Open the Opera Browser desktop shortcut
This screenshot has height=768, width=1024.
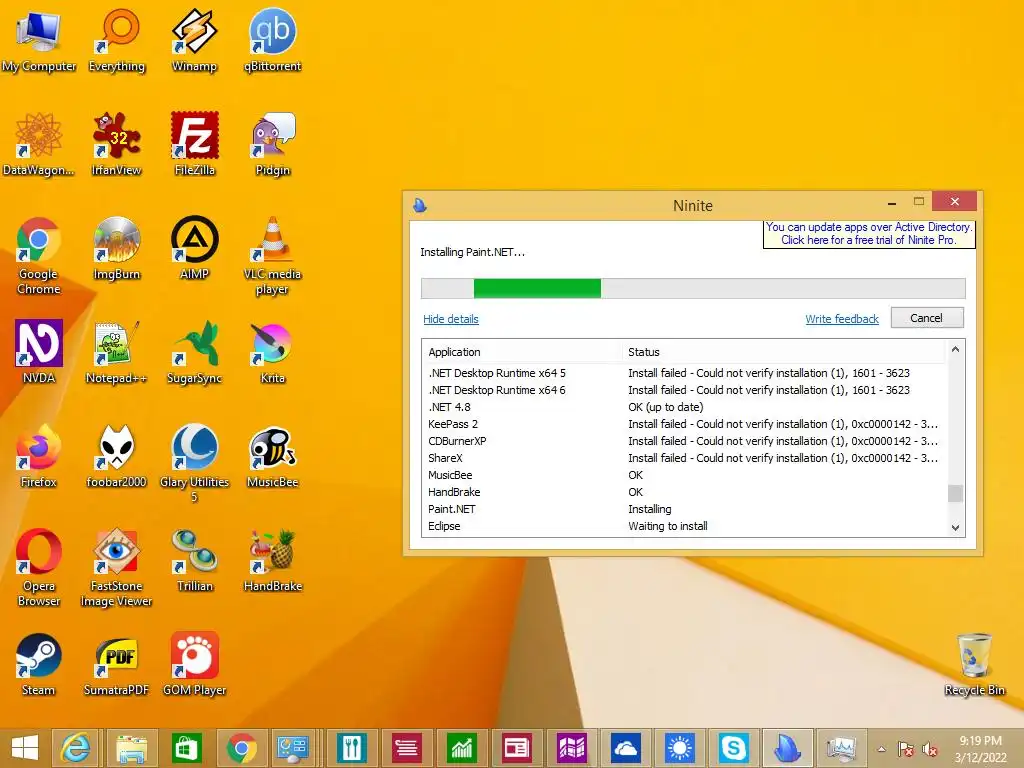coord(39,567)
